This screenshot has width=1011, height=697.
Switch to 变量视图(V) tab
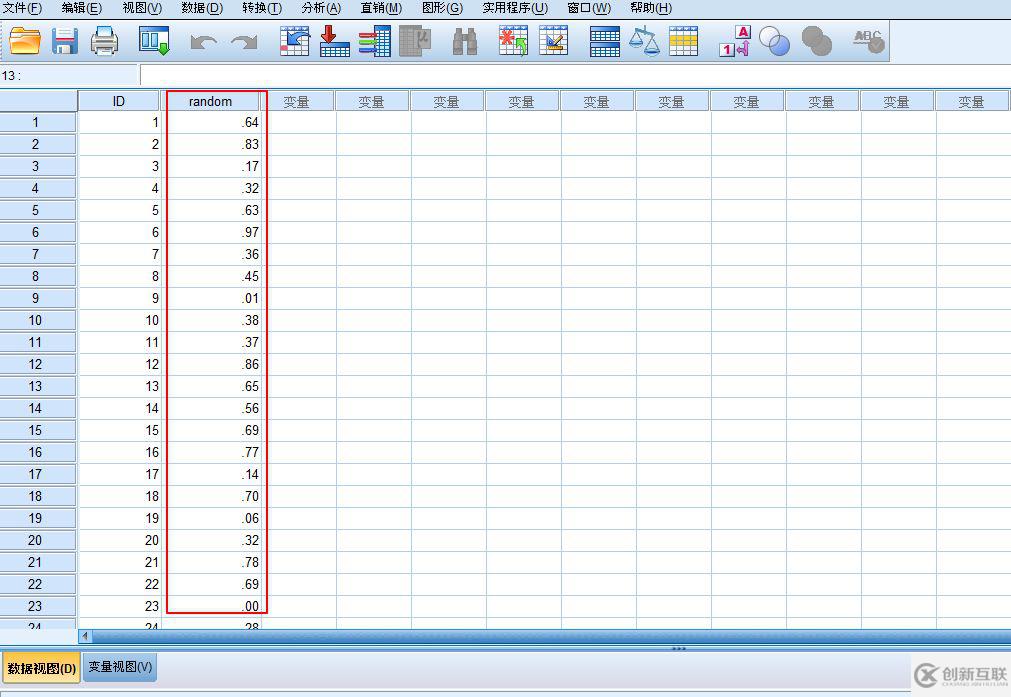(120, 667)
